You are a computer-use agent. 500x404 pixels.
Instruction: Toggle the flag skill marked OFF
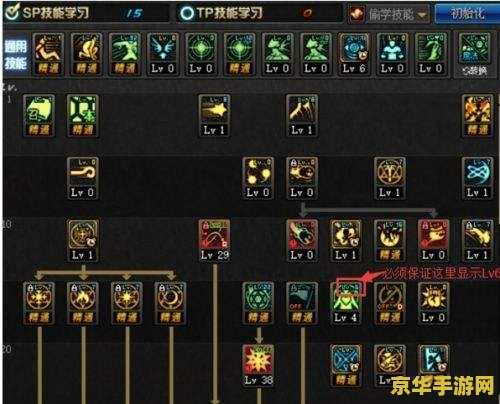(x=302, y=303)
